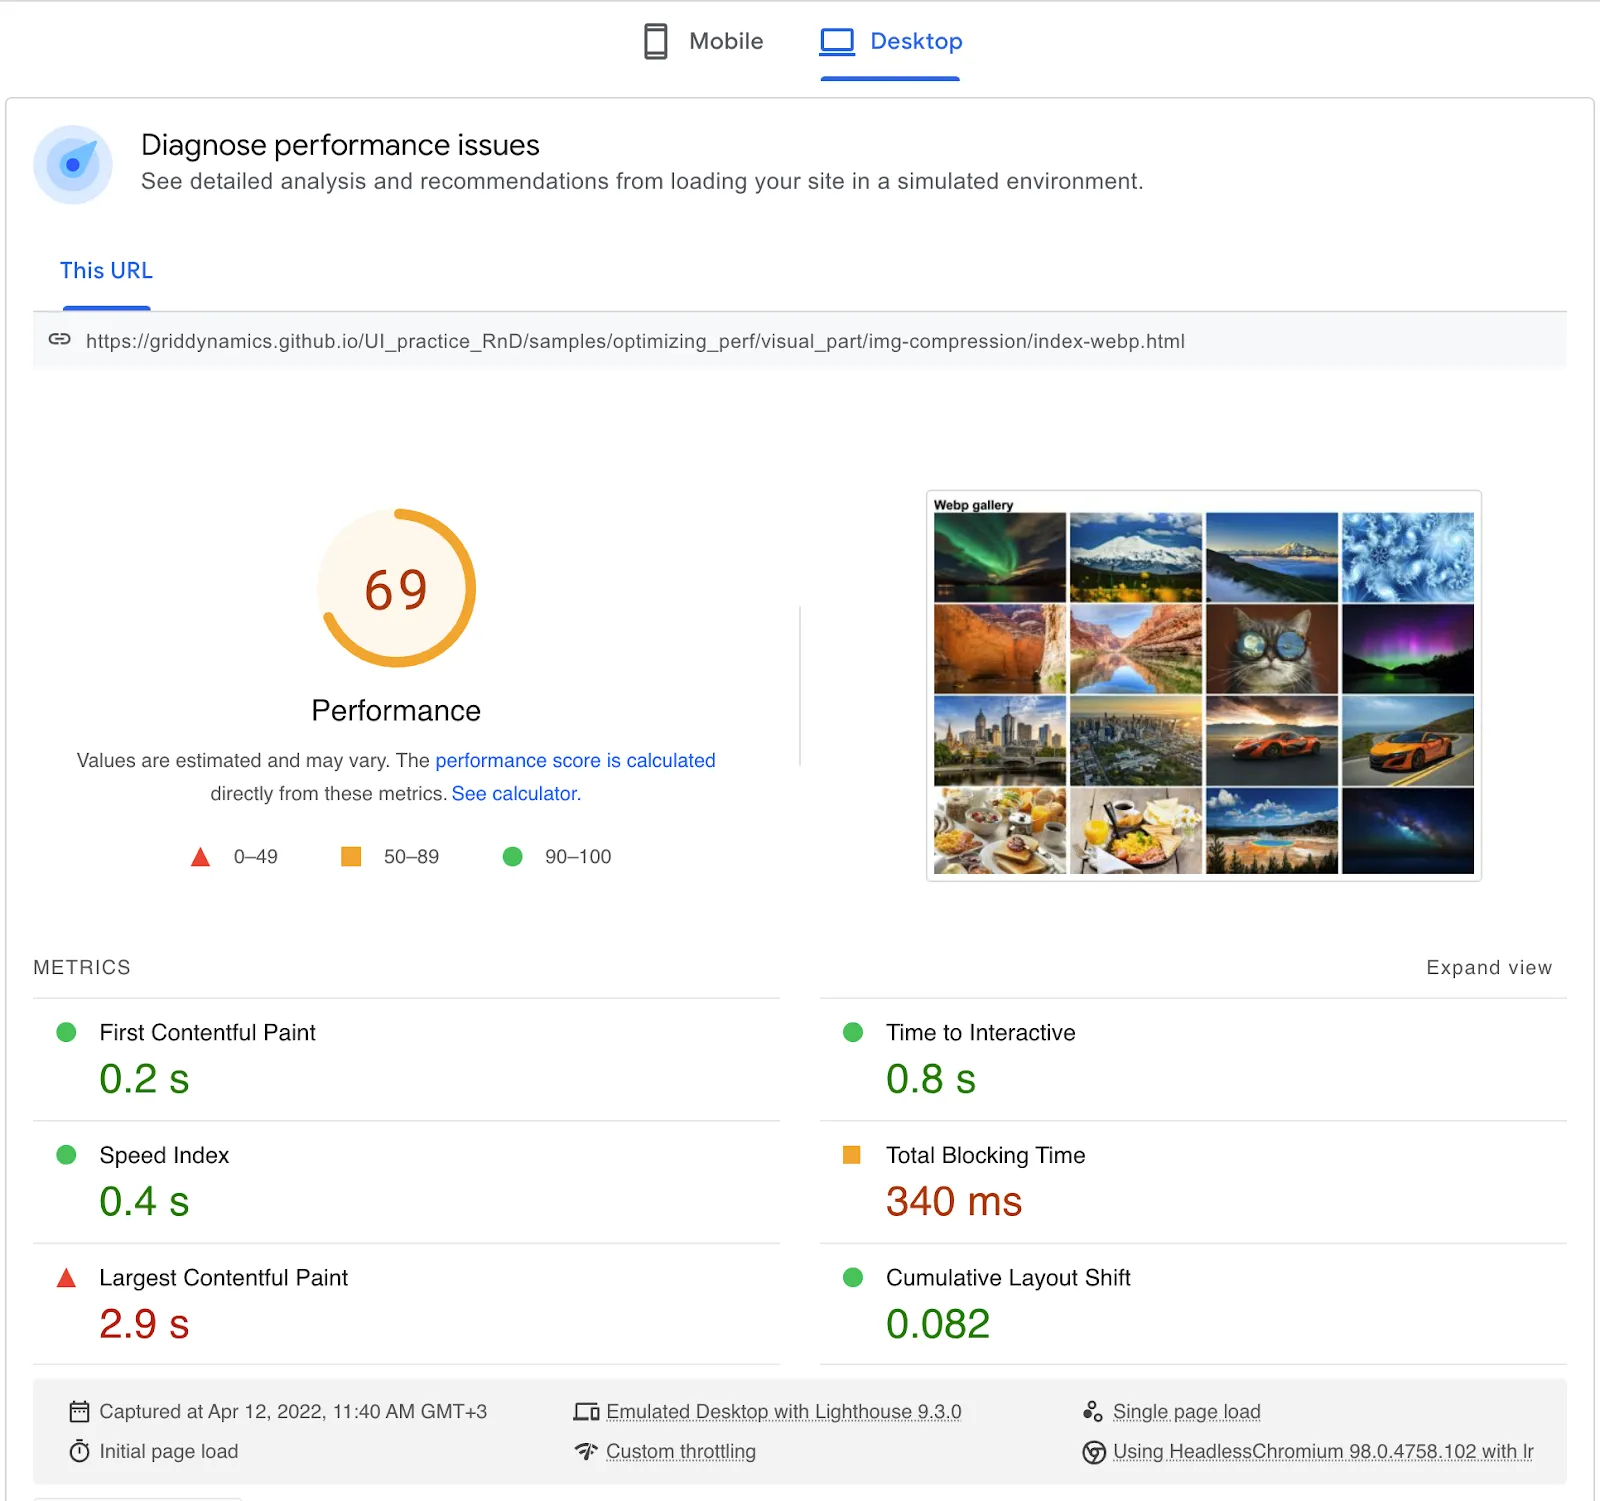Select the Mobile device icon
Image resolution: width=1600 pixels, height=1501 pixels.
tap(655, 41)
